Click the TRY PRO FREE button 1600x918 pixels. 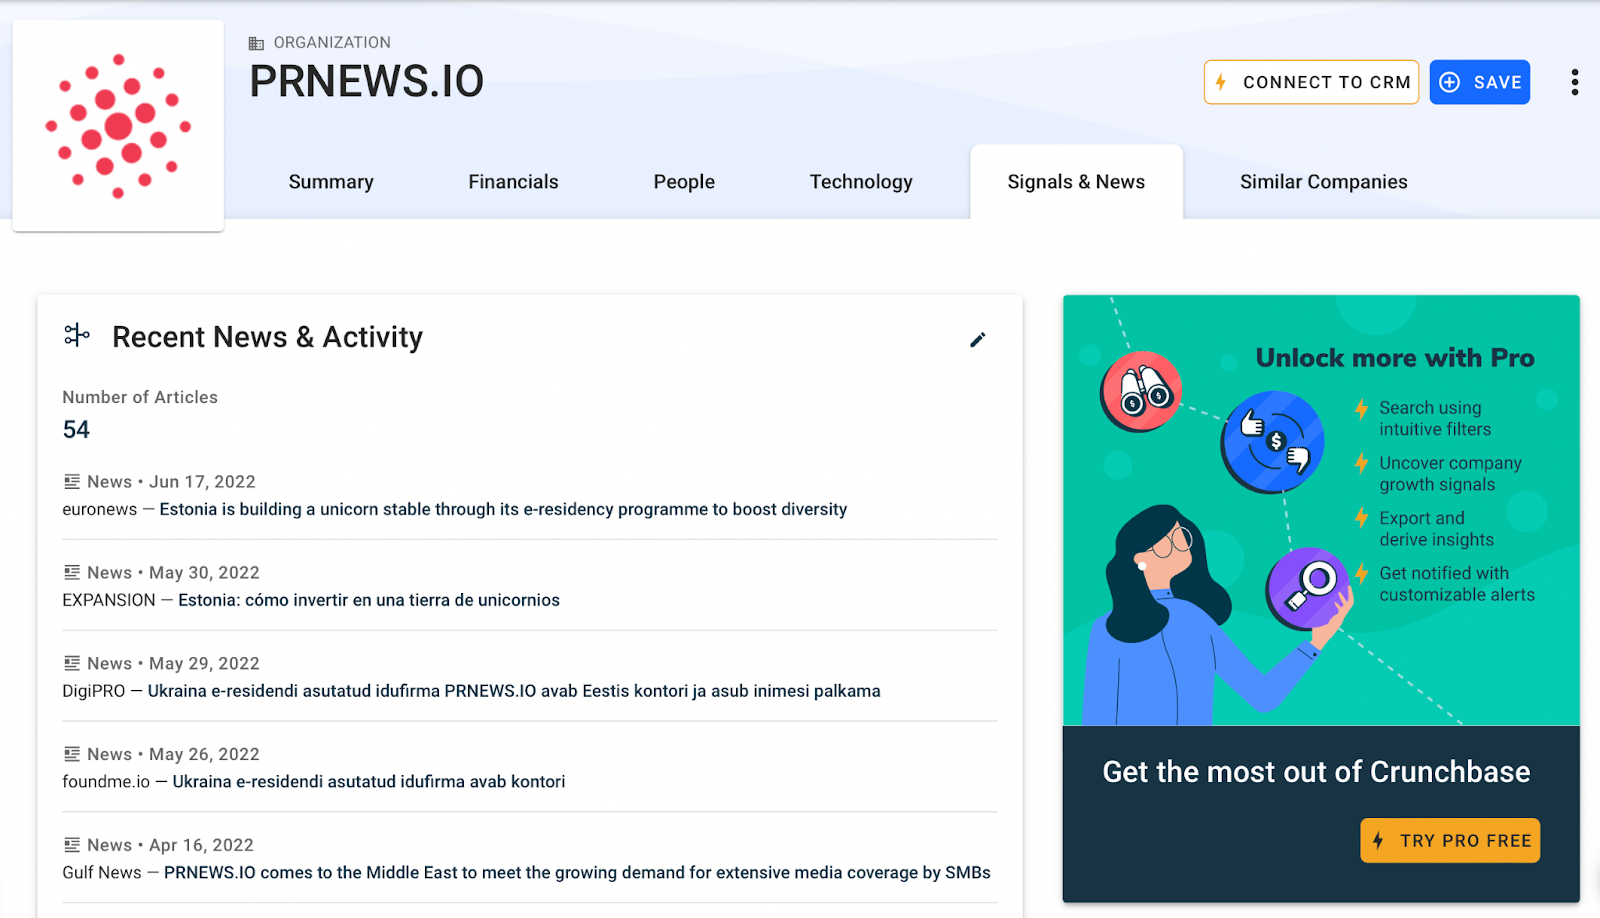[x=1450, y=841]
